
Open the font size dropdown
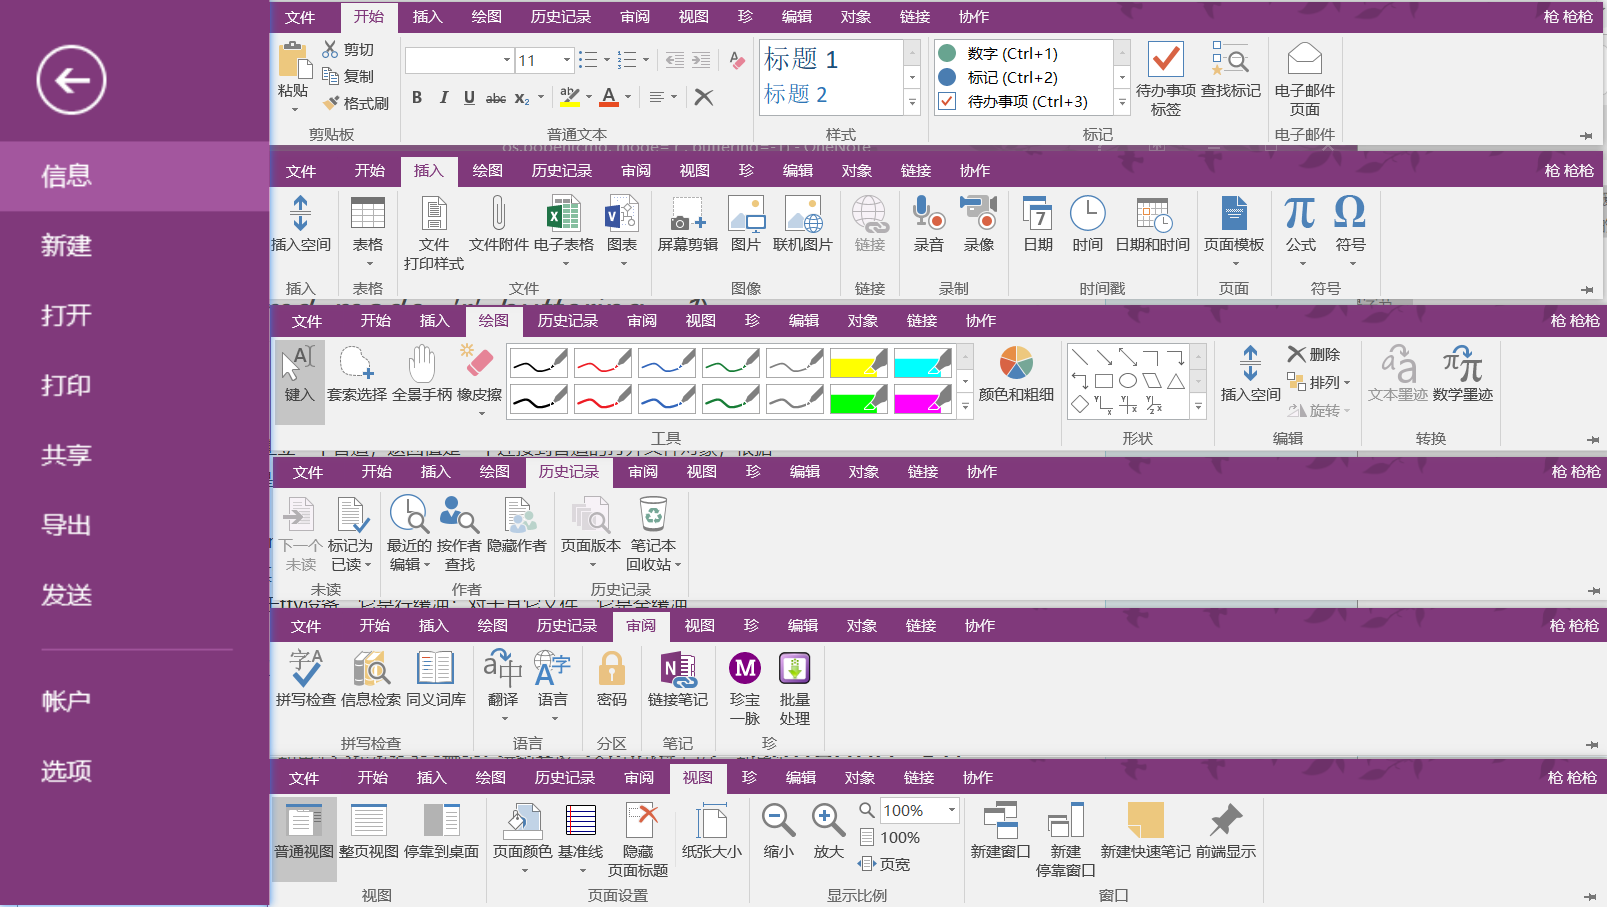[x=568, y=60]
